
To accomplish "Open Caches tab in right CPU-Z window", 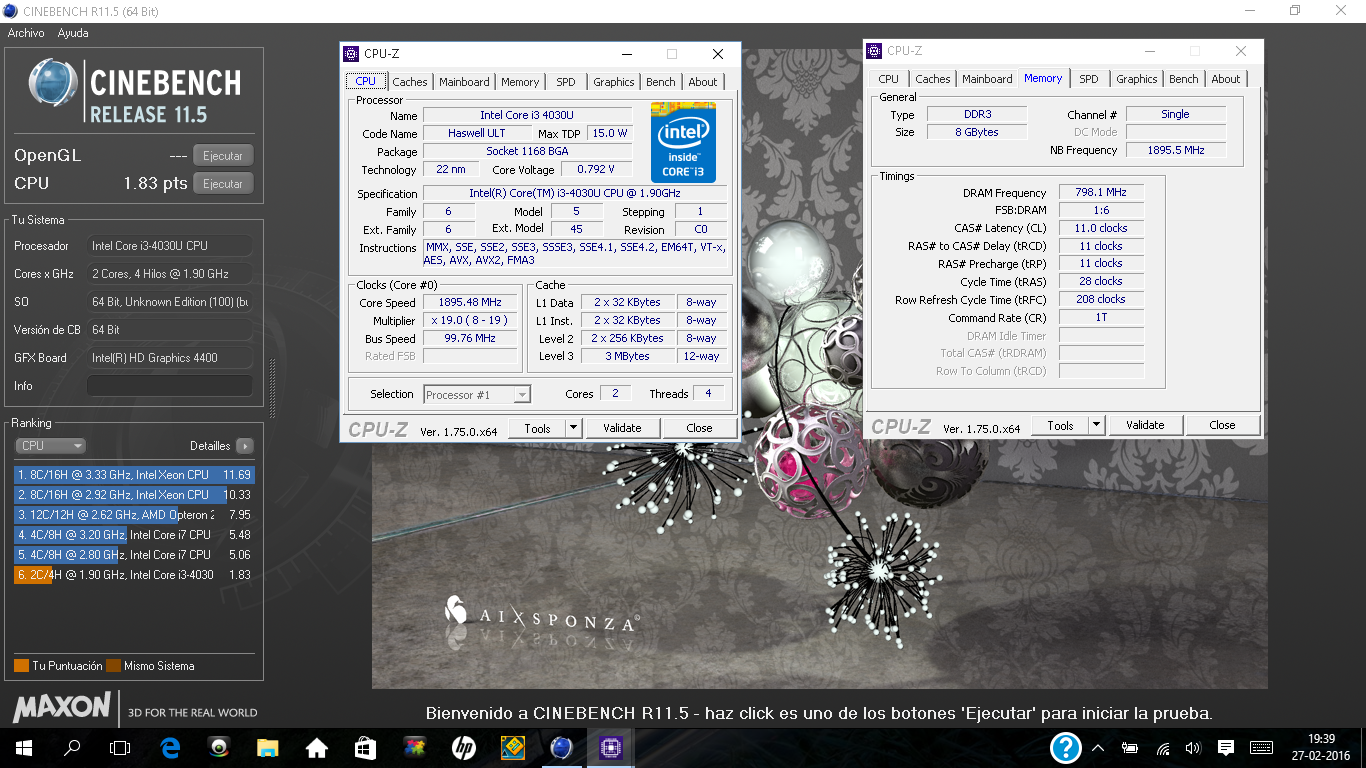I will [x=933, y=79].
